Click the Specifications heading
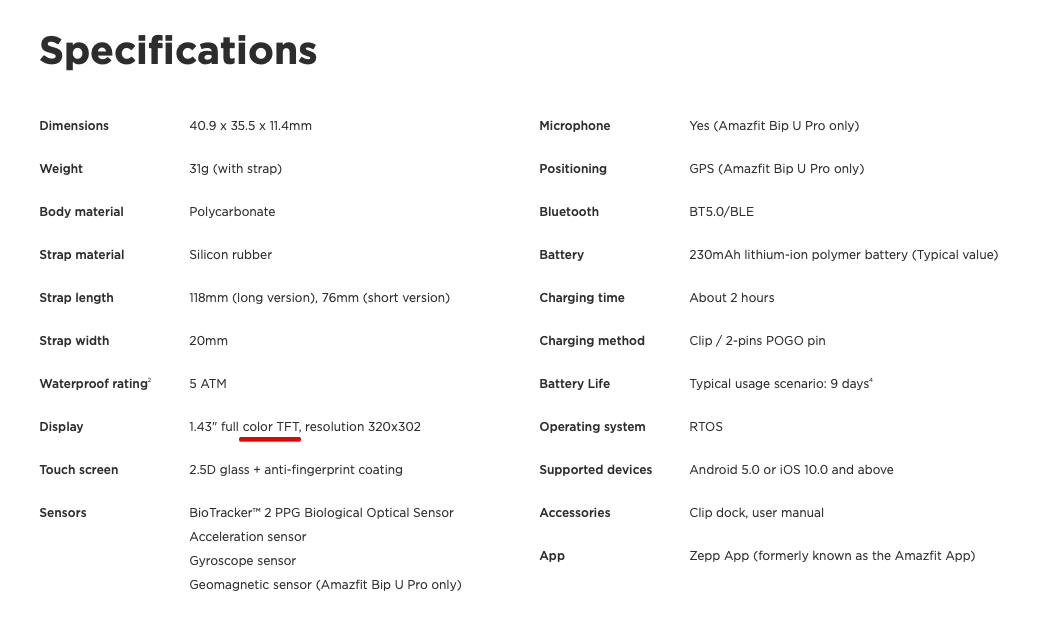 click(178, 51)
